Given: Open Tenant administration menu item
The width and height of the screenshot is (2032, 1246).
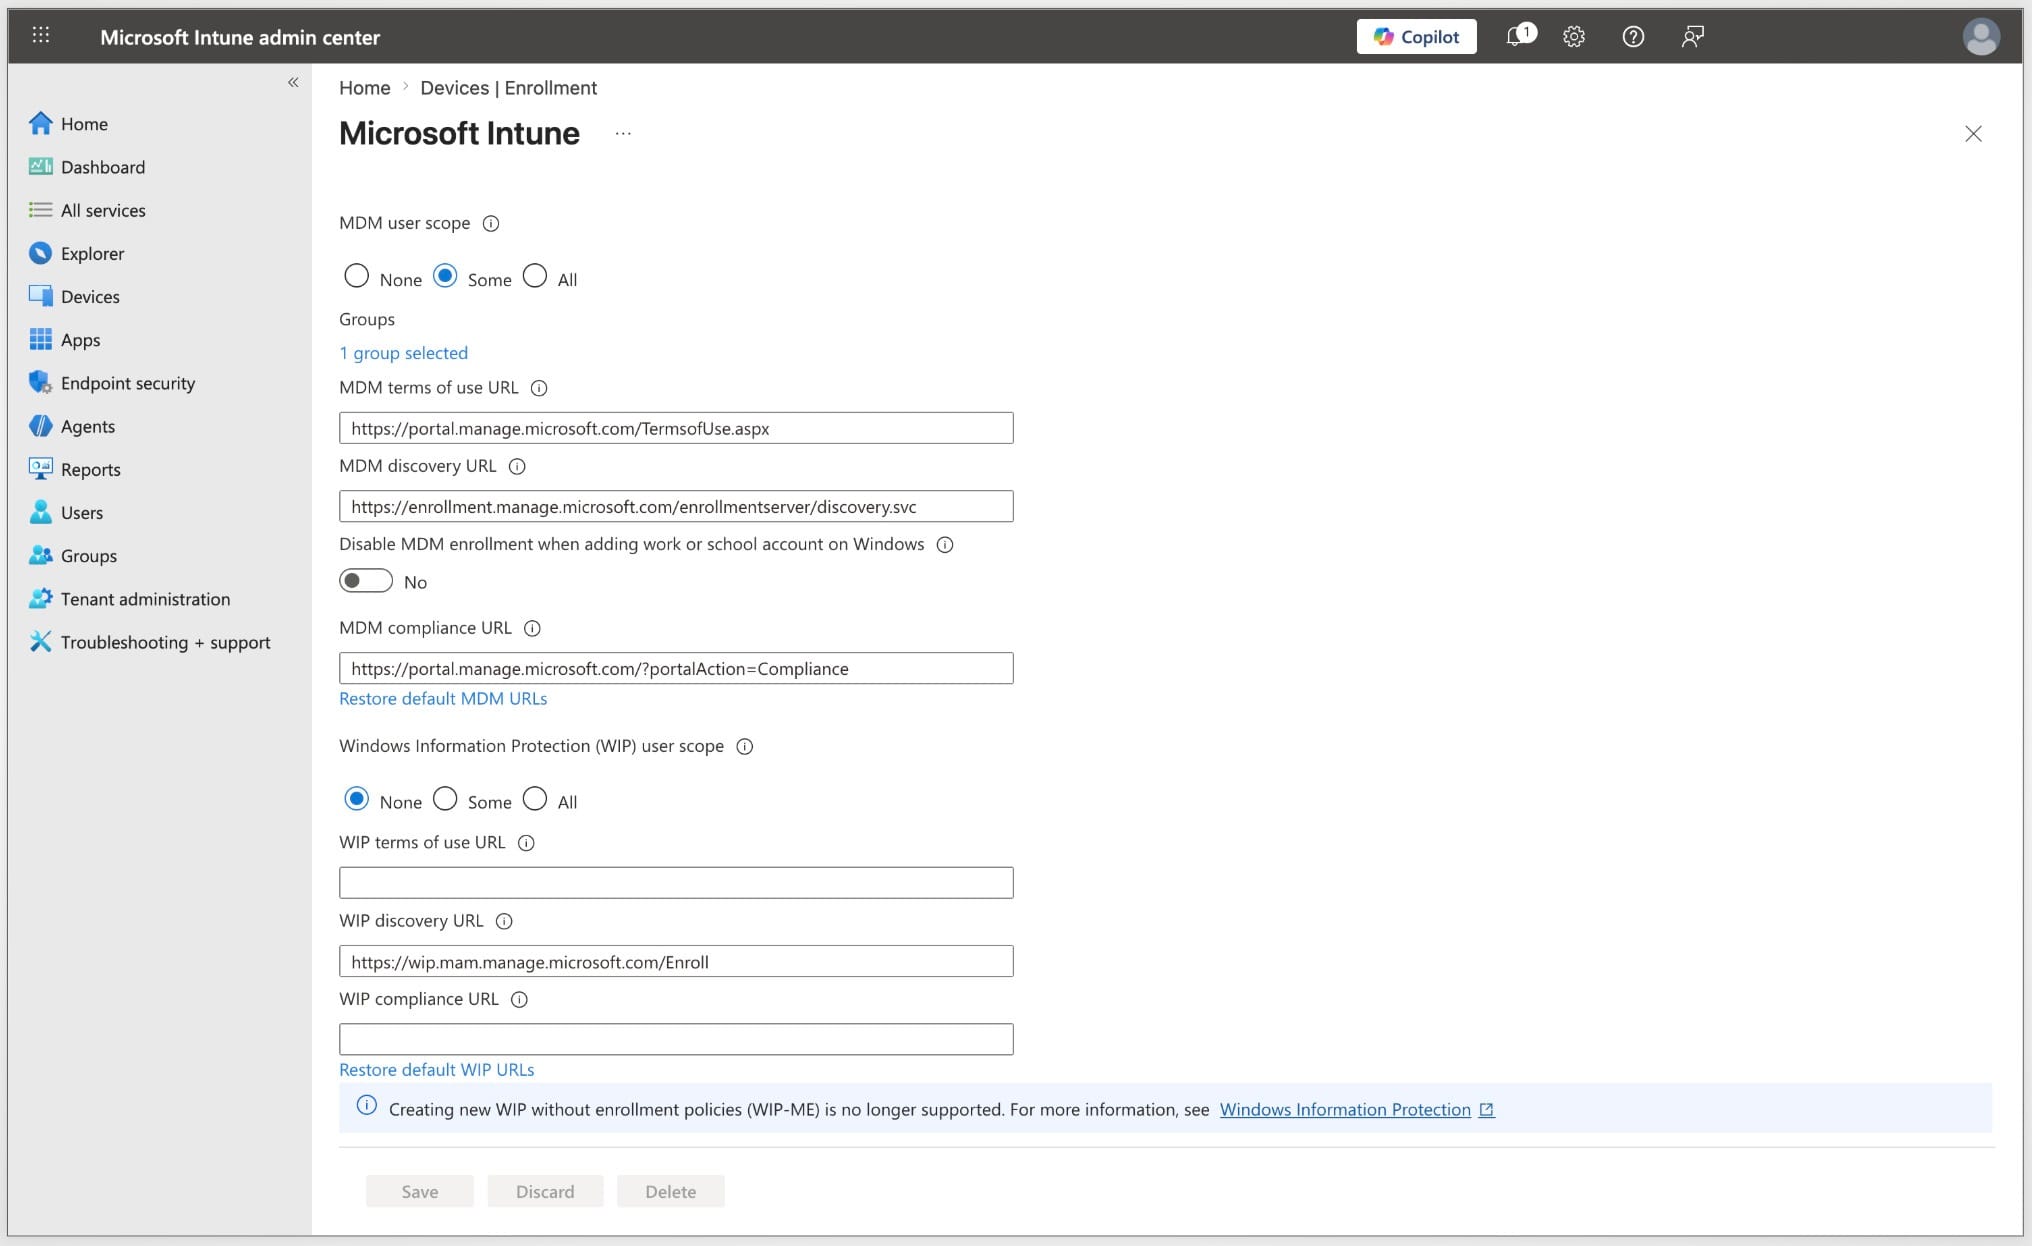Looking at the screenshot, I should [x=145, y=599].
